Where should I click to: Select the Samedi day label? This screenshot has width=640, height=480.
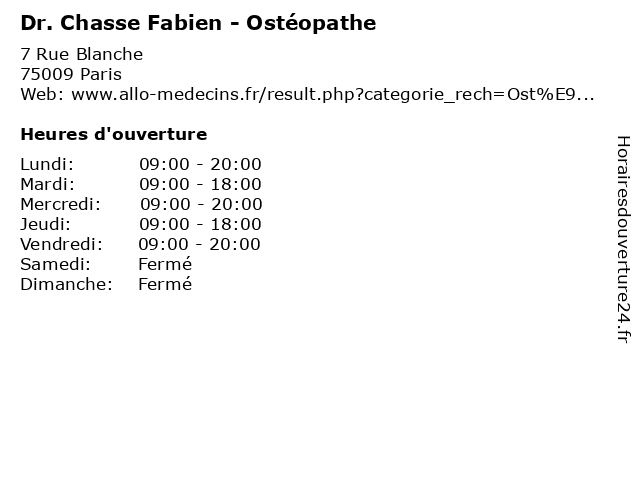55,264
